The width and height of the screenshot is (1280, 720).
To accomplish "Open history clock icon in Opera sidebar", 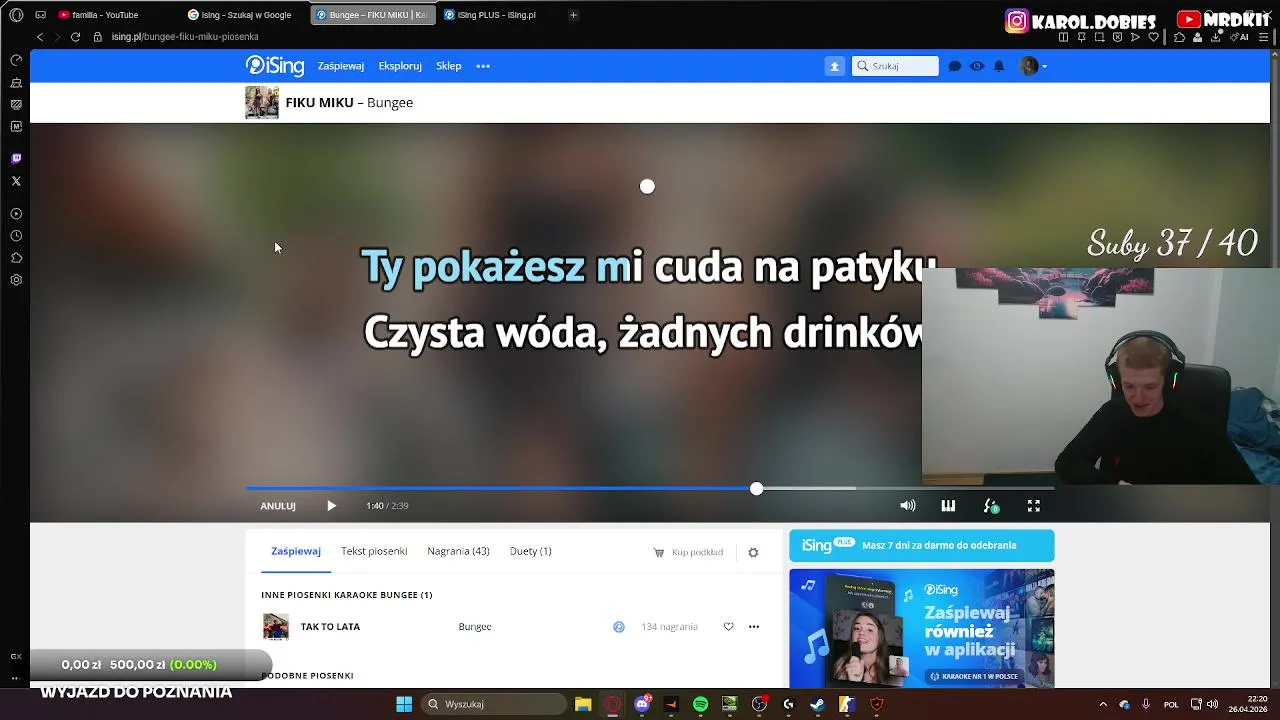I will coord(16,236).
